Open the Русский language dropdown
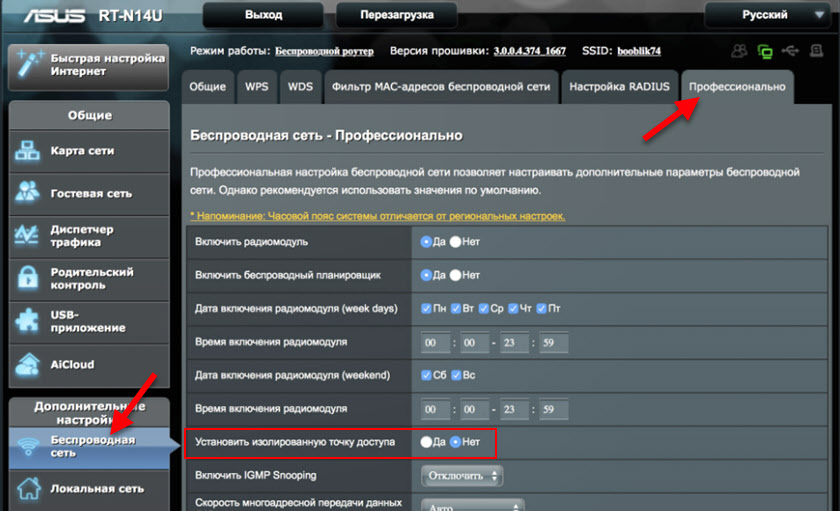This screenshot has height=511, width=840. (x=769, y=15)
